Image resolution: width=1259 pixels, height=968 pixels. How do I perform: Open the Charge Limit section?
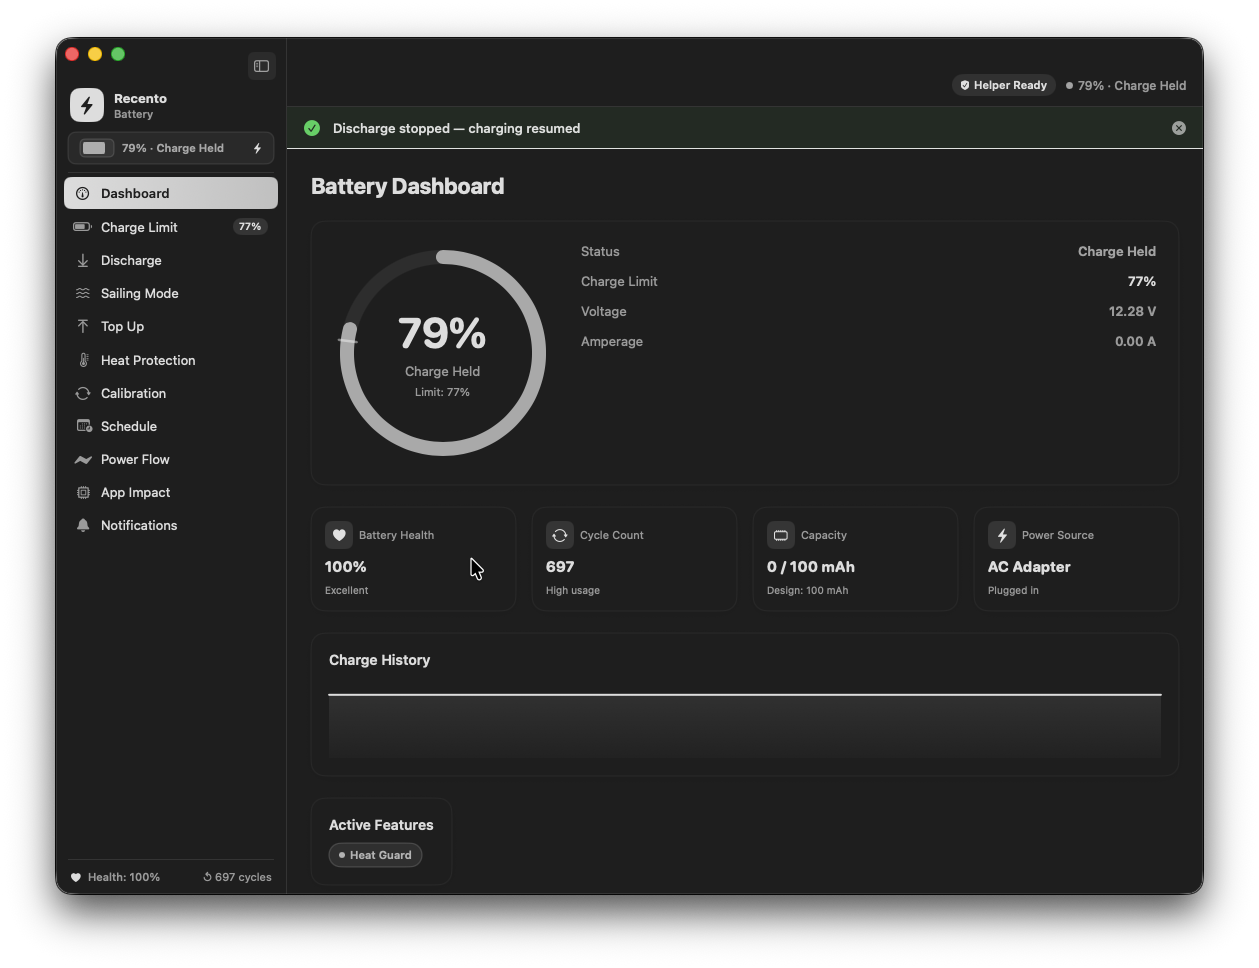tap(171, 227)
